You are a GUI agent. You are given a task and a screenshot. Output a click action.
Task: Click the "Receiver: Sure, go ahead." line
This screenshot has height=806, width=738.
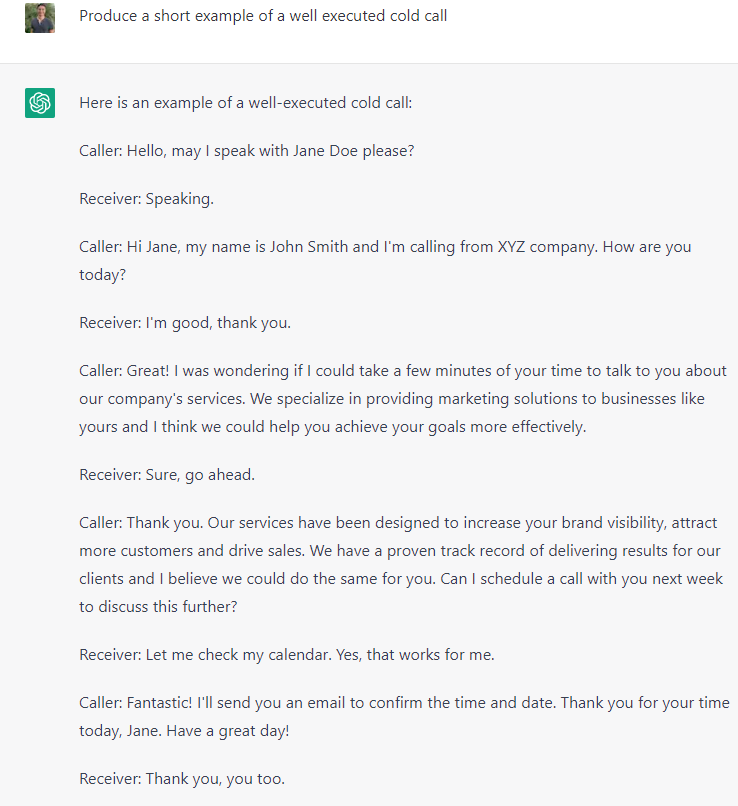pyautogui.click(x=167, y=474)
